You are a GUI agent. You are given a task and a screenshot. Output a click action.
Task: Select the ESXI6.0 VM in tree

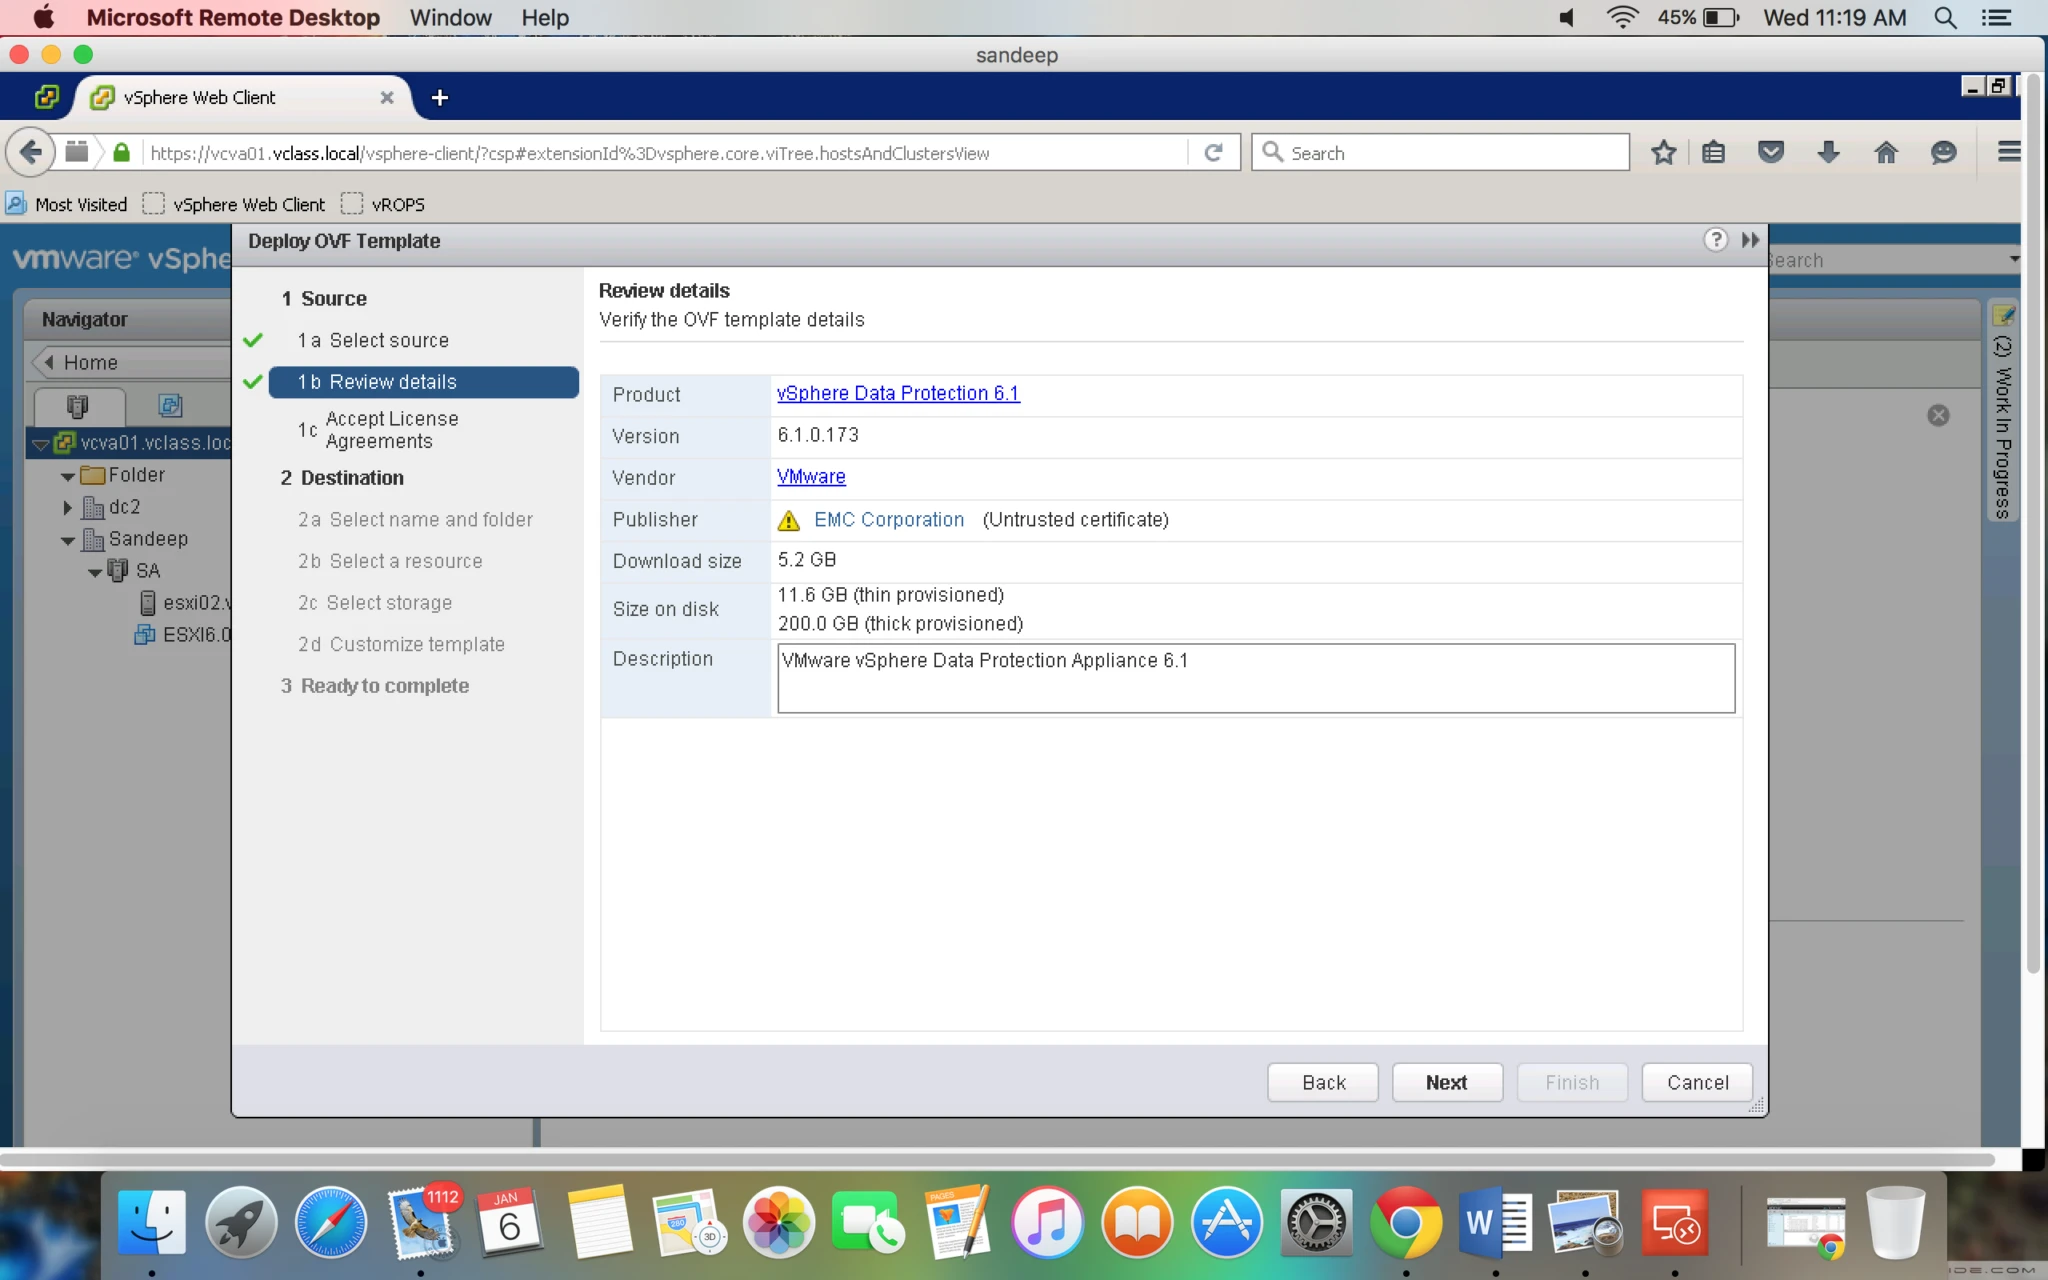tap(183, 635)
